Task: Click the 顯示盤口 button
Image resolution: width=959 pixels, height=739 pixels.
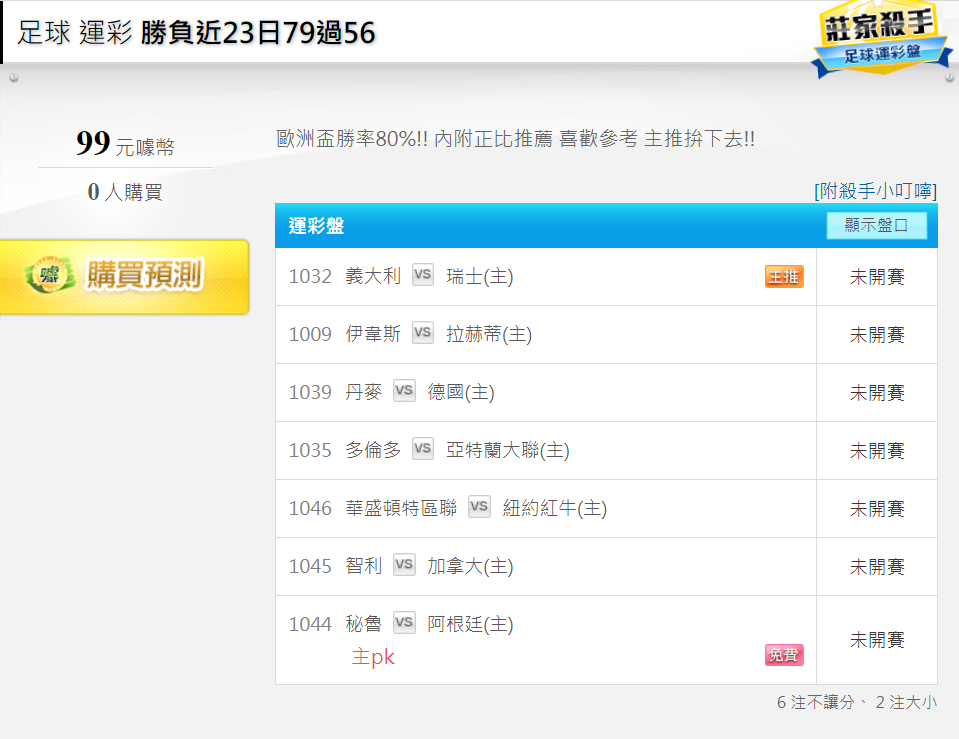Action: pyautogui.click(x=876, y=225)
